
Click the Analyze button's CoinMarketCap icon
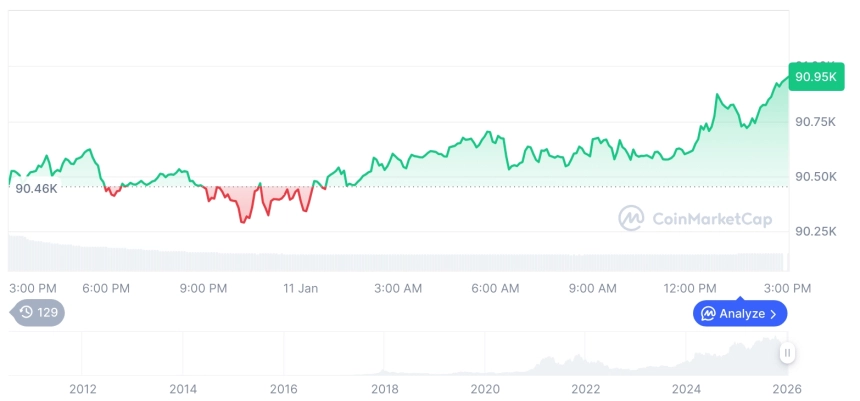708,314
